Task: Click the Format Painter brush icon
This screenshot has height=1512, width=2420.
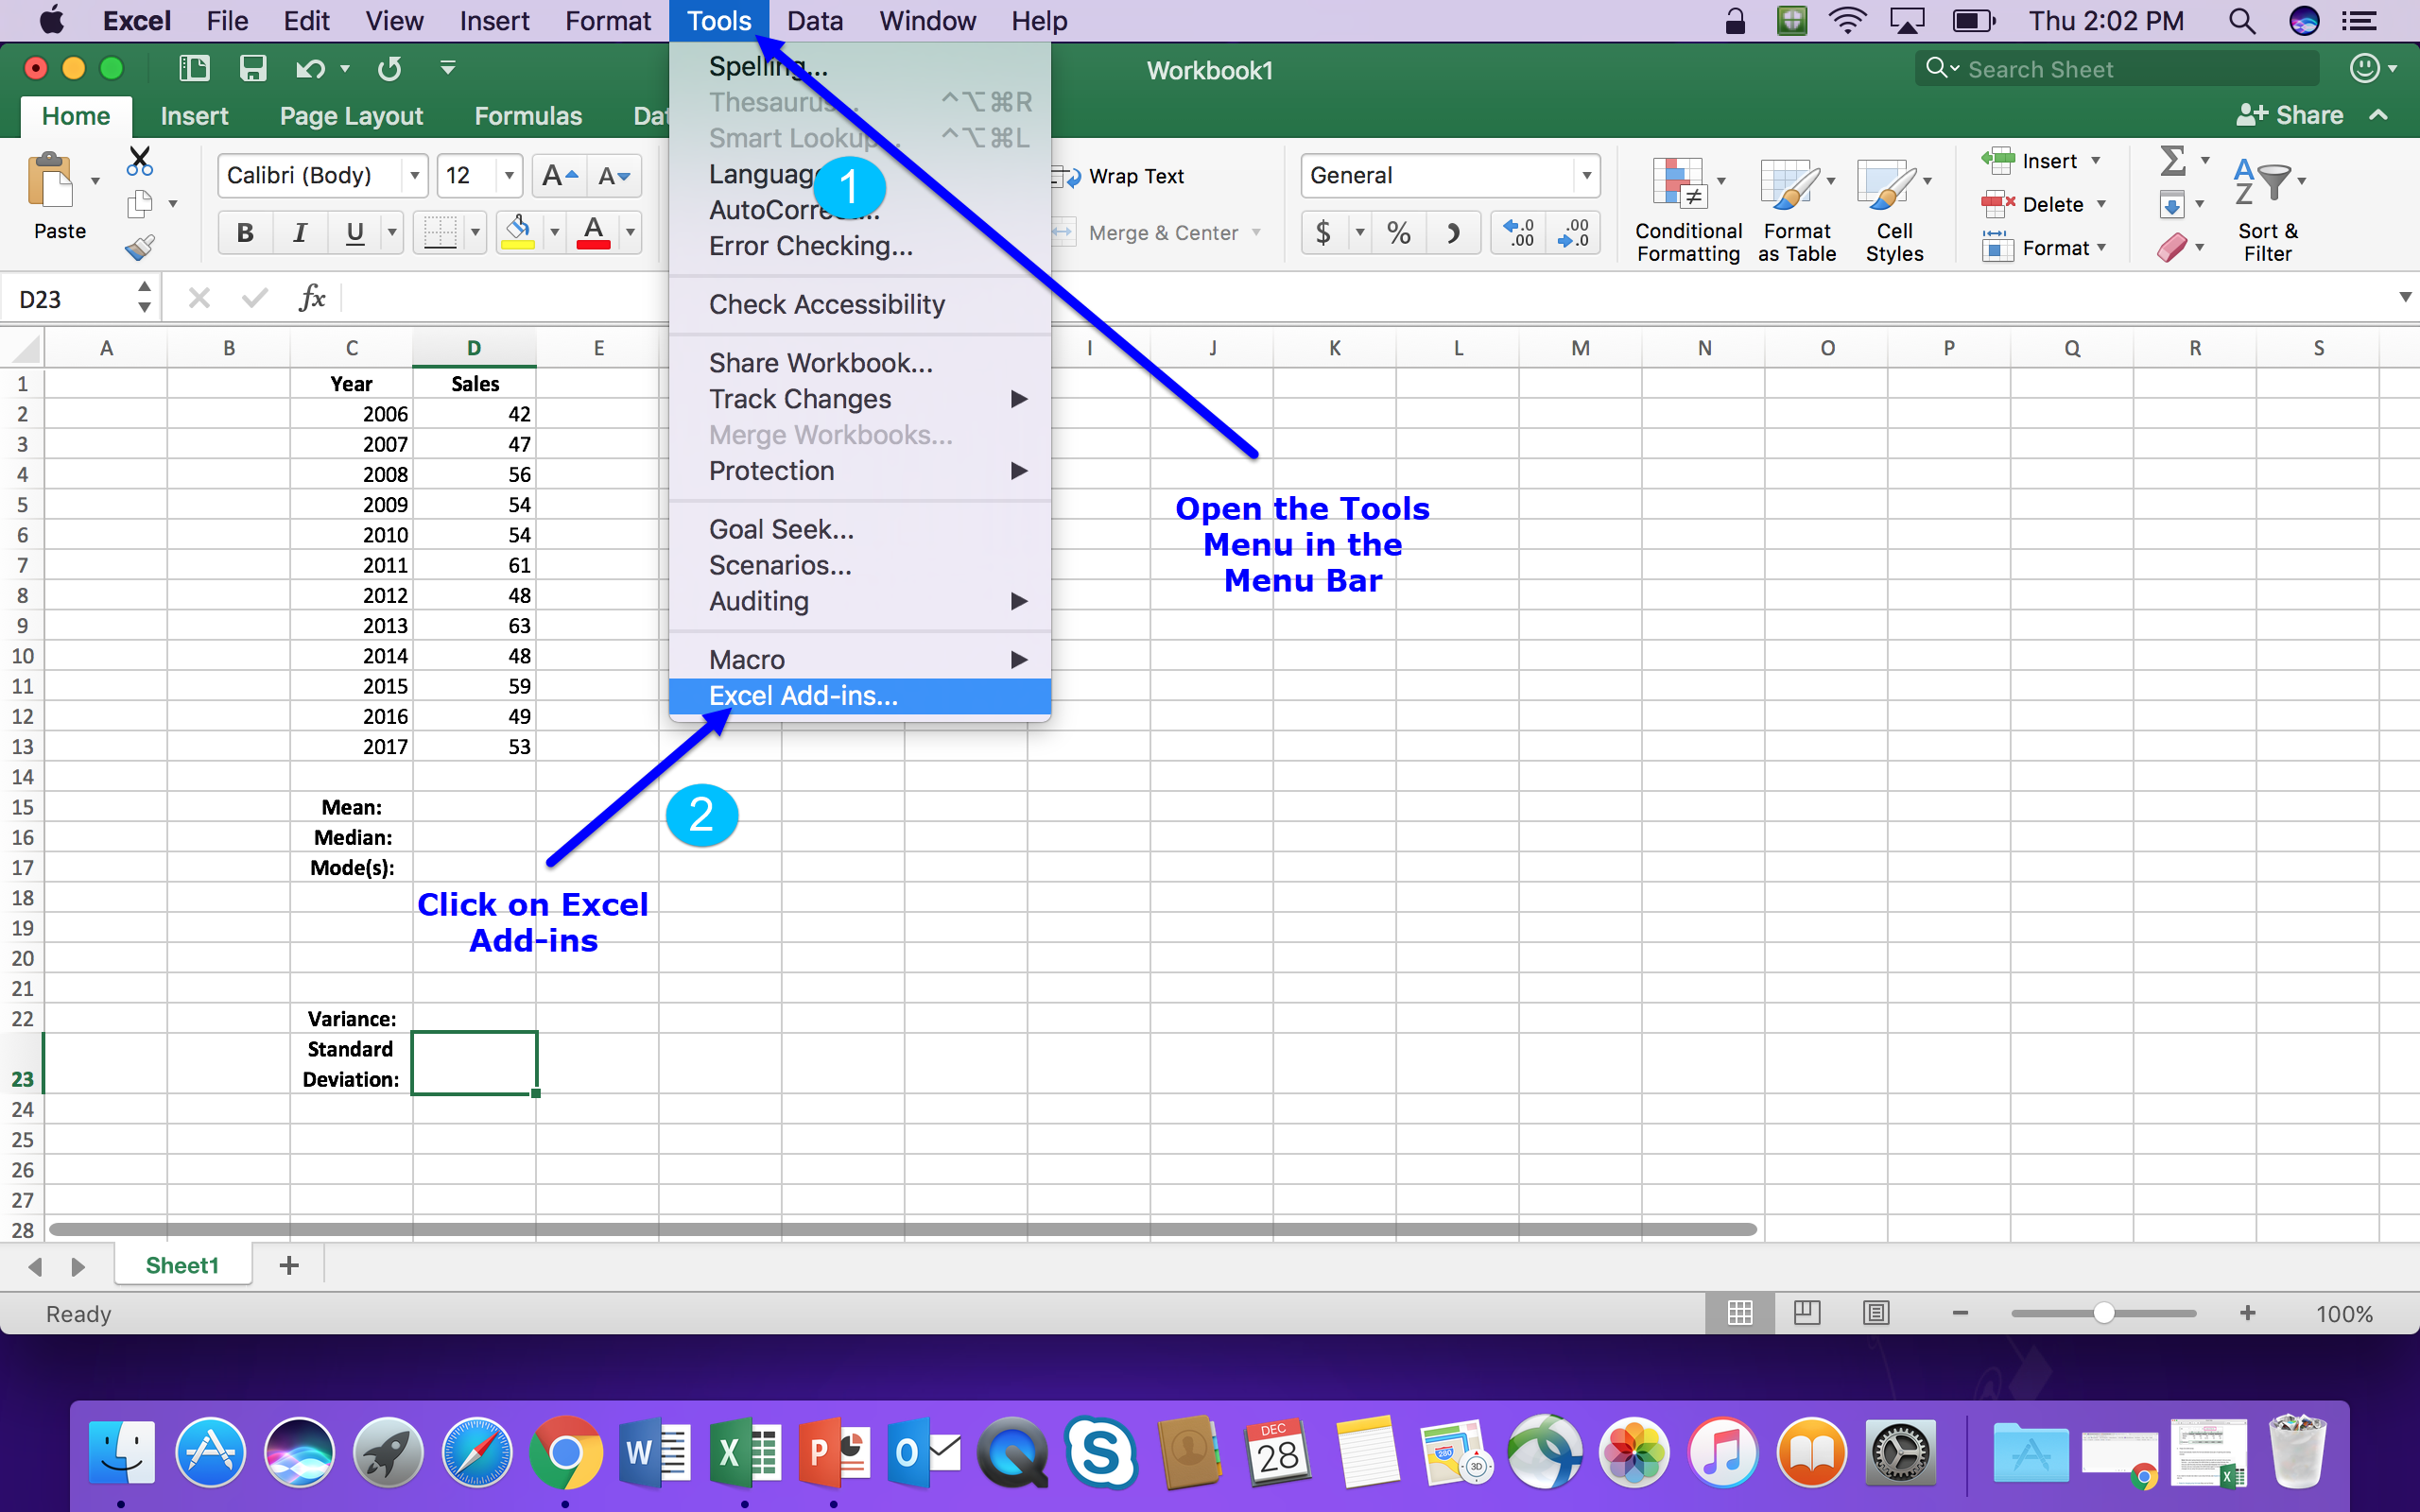Action: (x=140, y=247)
